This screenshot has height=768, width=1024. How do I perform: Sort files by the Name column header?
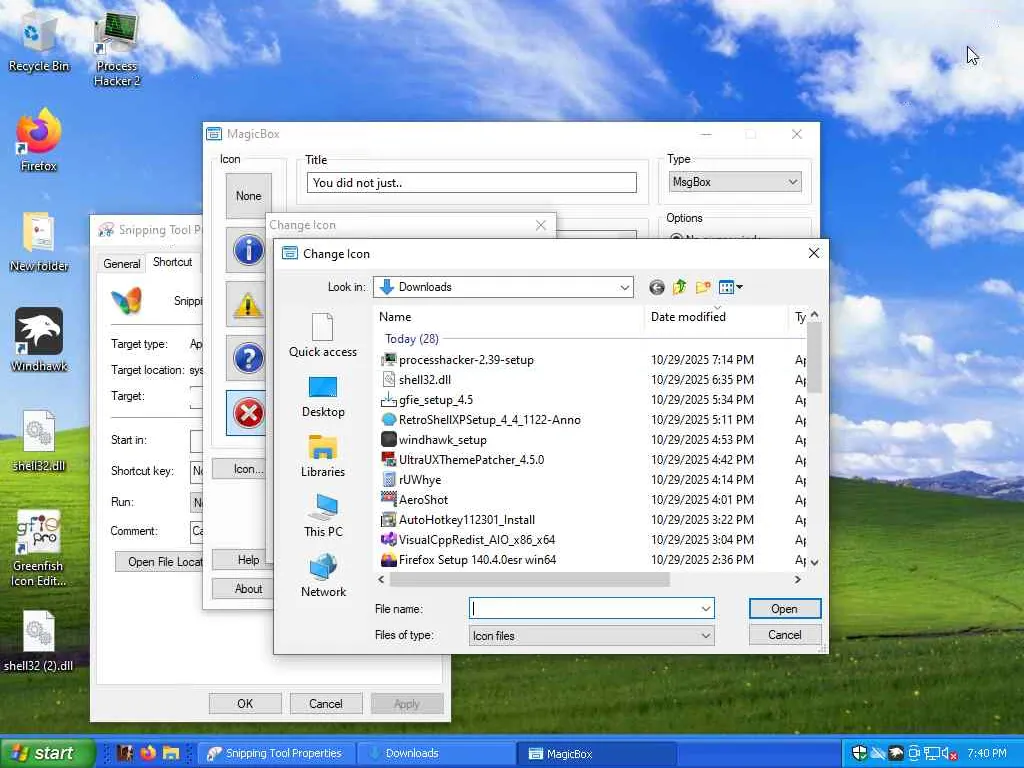click(509, 317)
